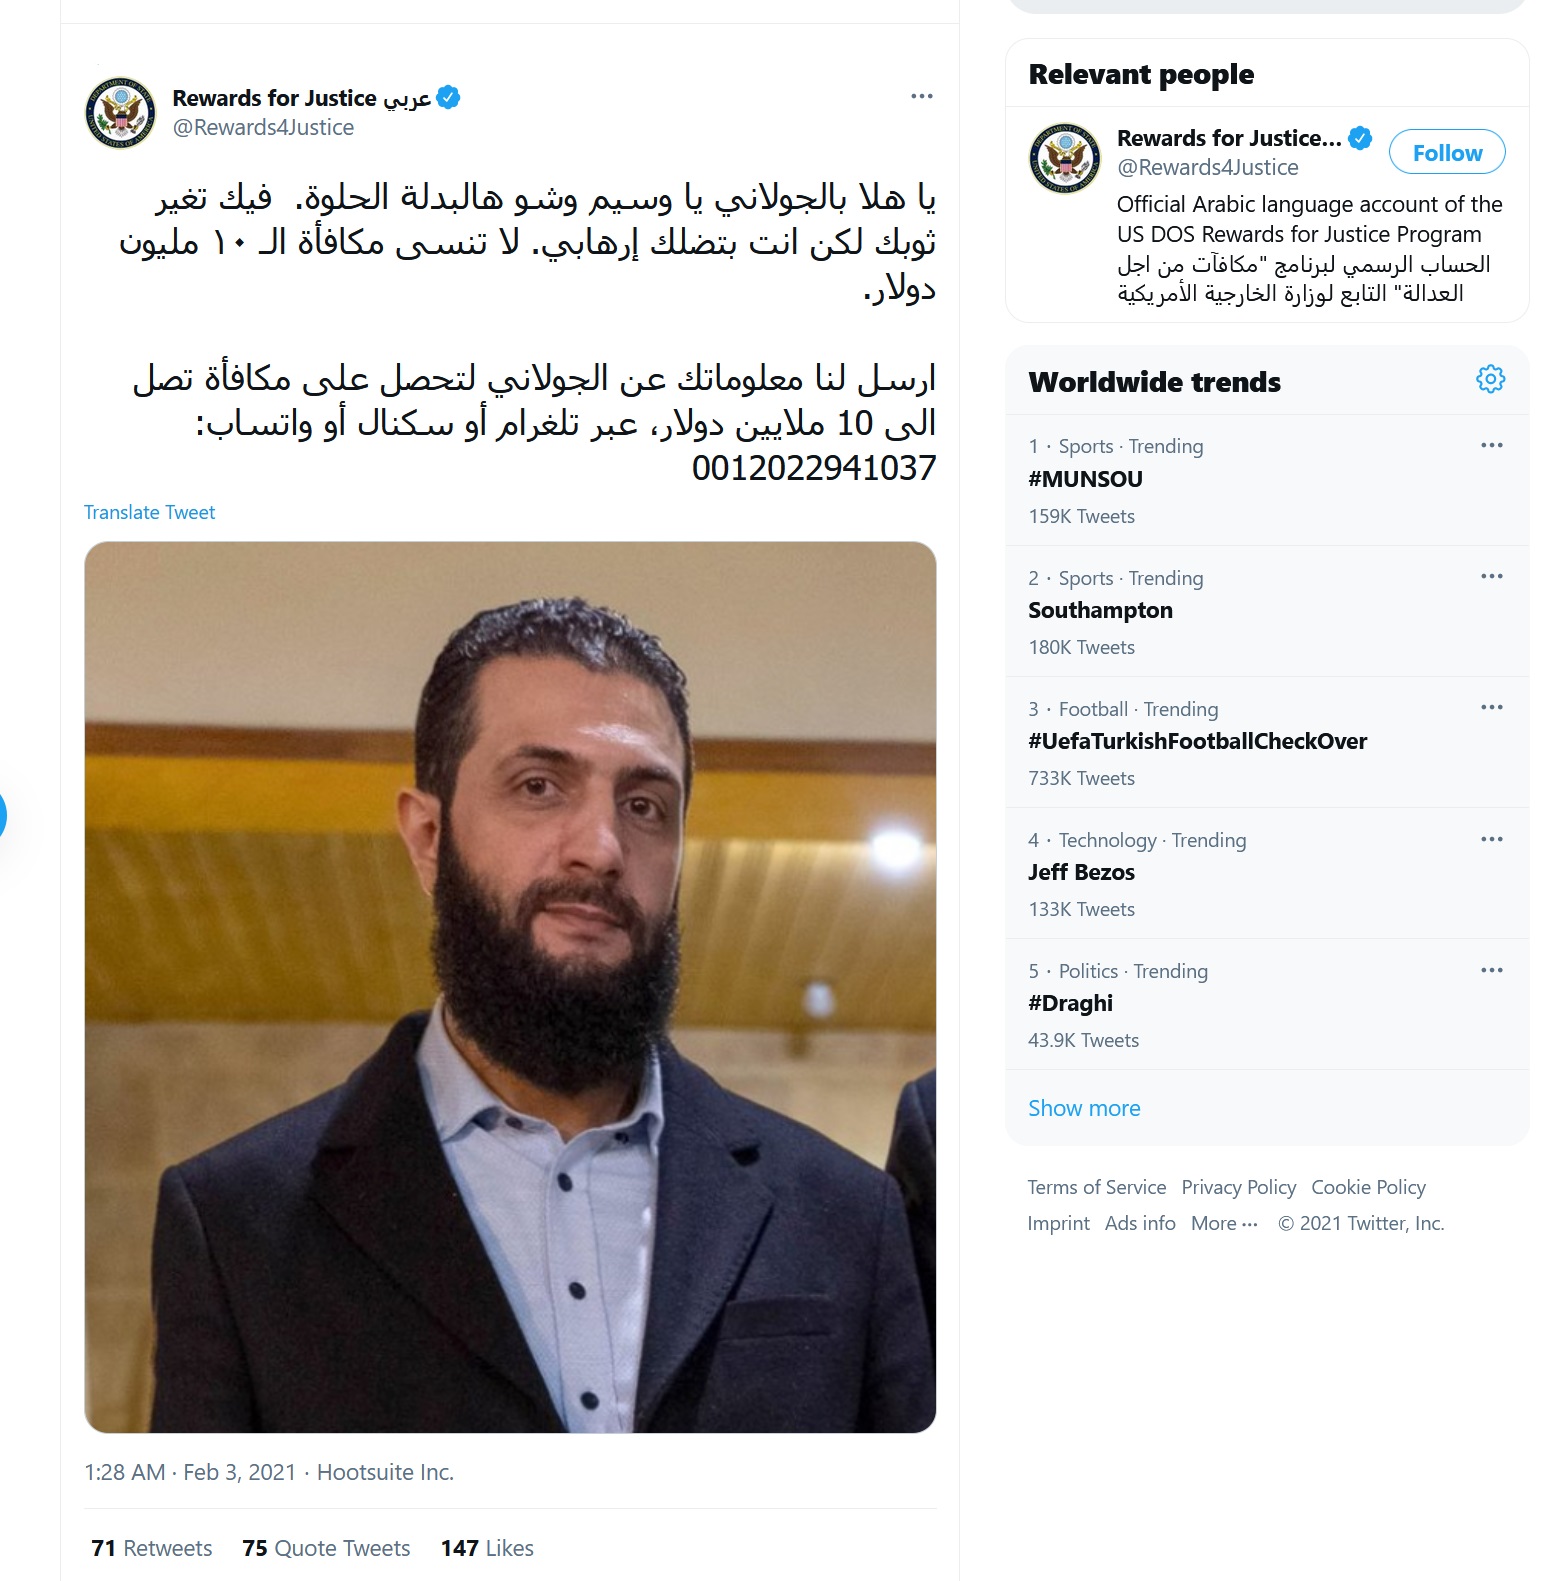Click the tweet author's profile avatar
The image size is (1555, 1581).
120,112
